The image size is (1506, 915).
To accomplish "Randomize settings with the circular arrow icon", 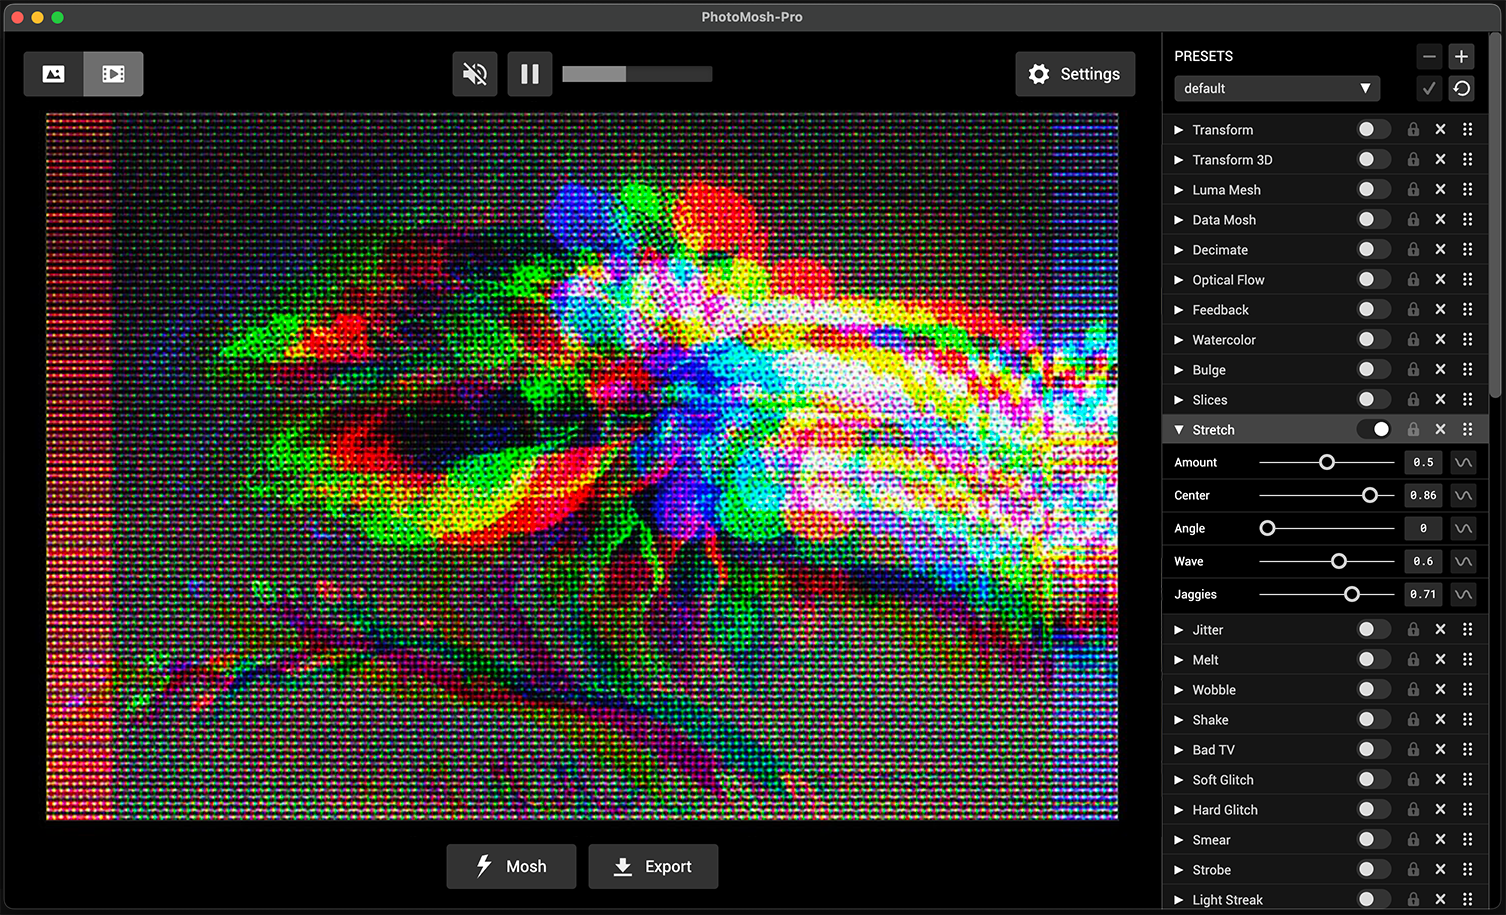I will point(1461,88).
